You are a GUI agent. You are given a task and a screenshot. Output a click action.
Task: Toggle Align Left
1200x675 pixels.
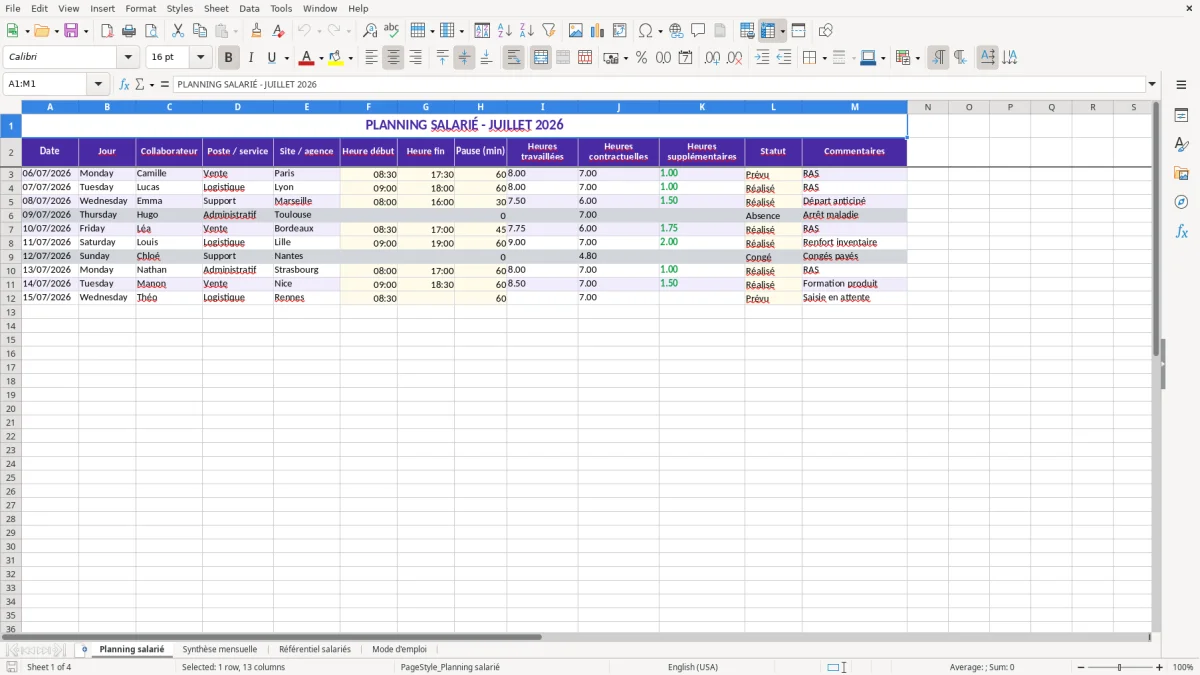click(371, 58)
